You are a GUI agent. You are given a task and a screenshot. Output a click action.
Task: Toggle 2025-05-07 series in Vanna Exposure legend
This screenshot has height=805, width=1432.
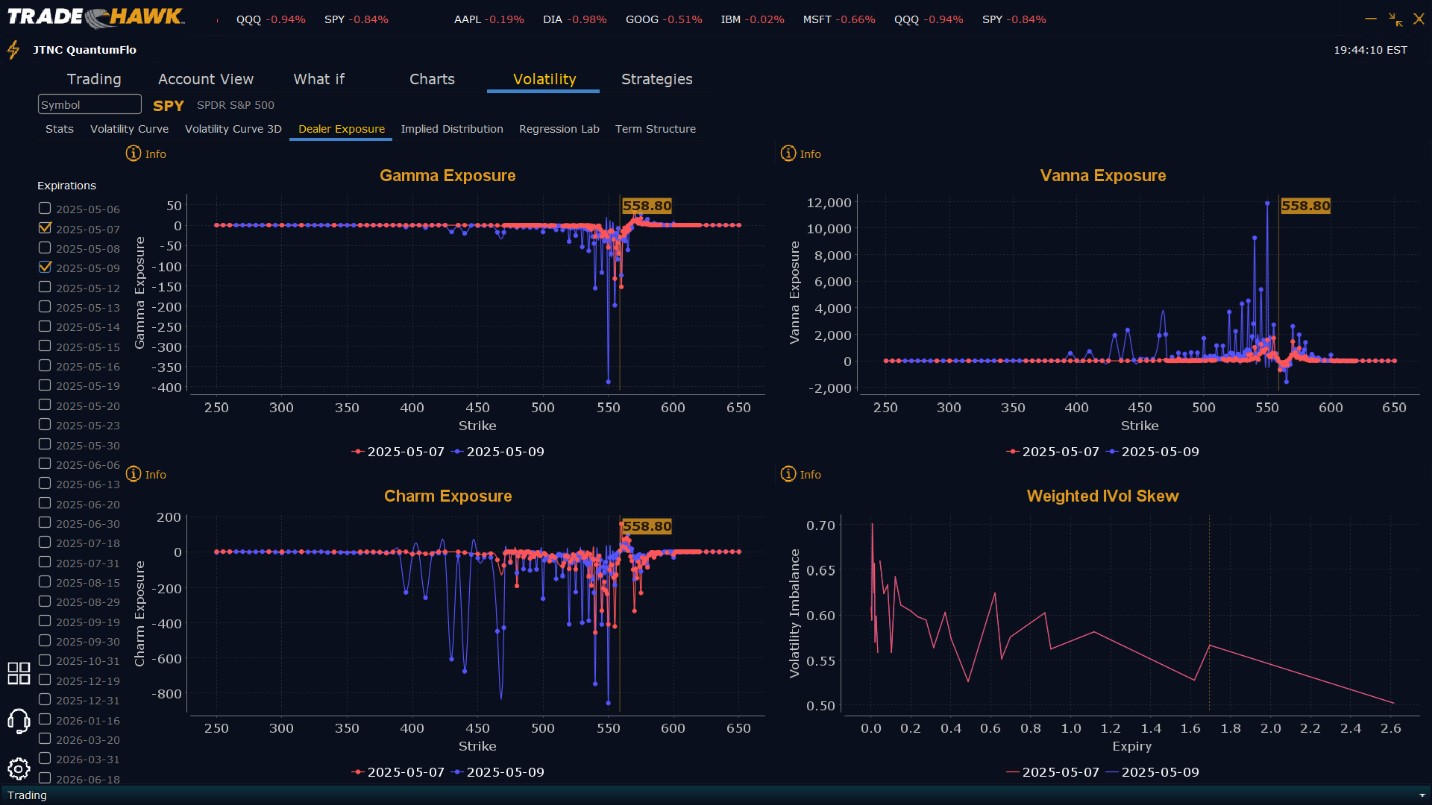coord(1053,451)
